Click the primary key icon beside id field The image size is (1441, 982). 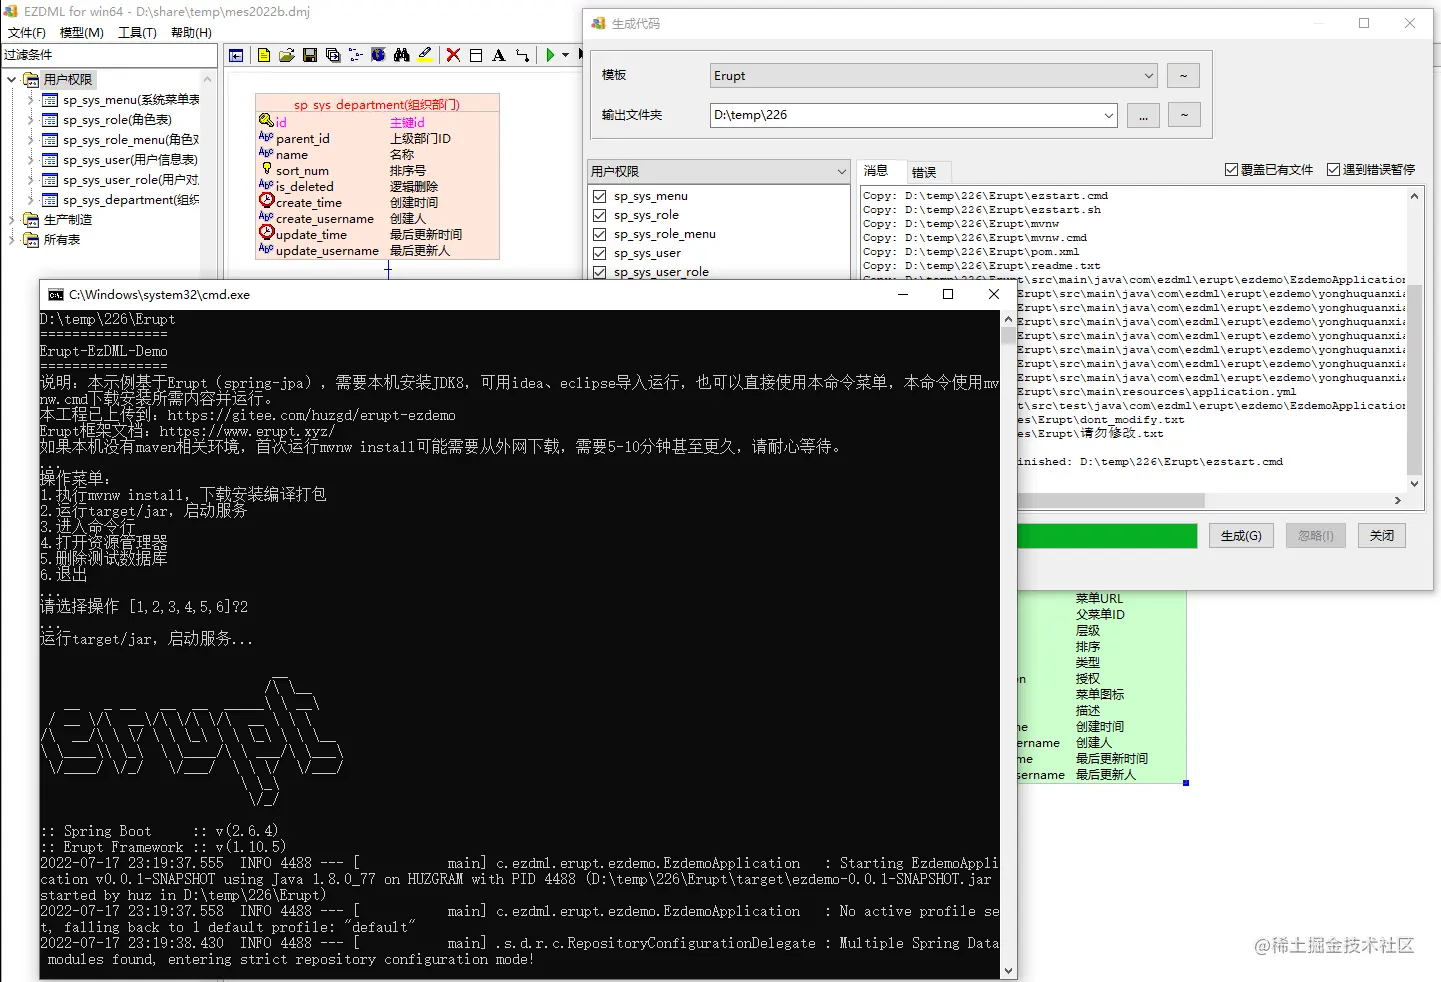tap(266, 121)
